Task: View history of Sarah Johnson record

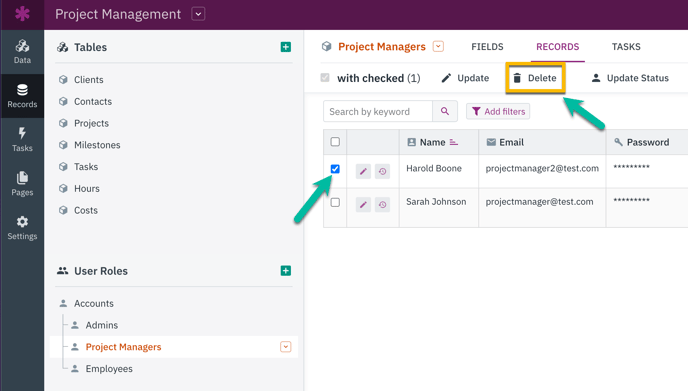Action: point(383,204)
